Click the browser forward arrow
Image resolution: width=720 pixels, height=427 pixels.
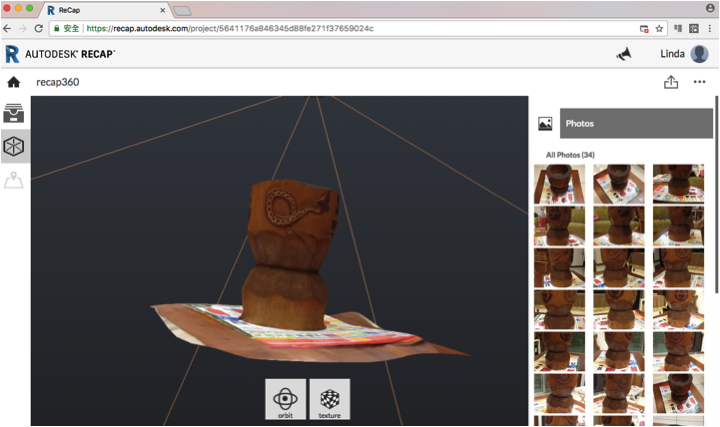click(x=22, y=28)
